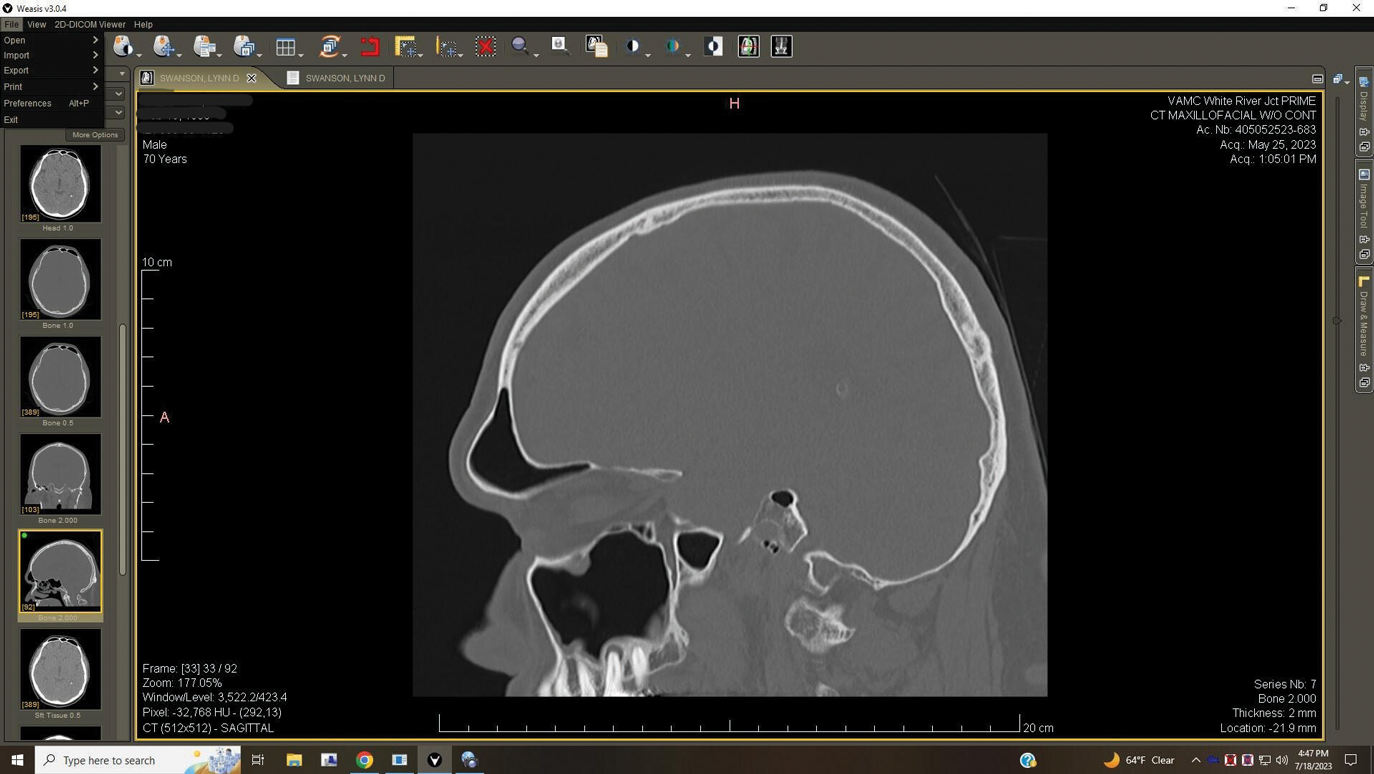The image size is (1374, 774).
Task: Select the Bone 0.5 series thumbnail
Action: [x=60, y=377]
